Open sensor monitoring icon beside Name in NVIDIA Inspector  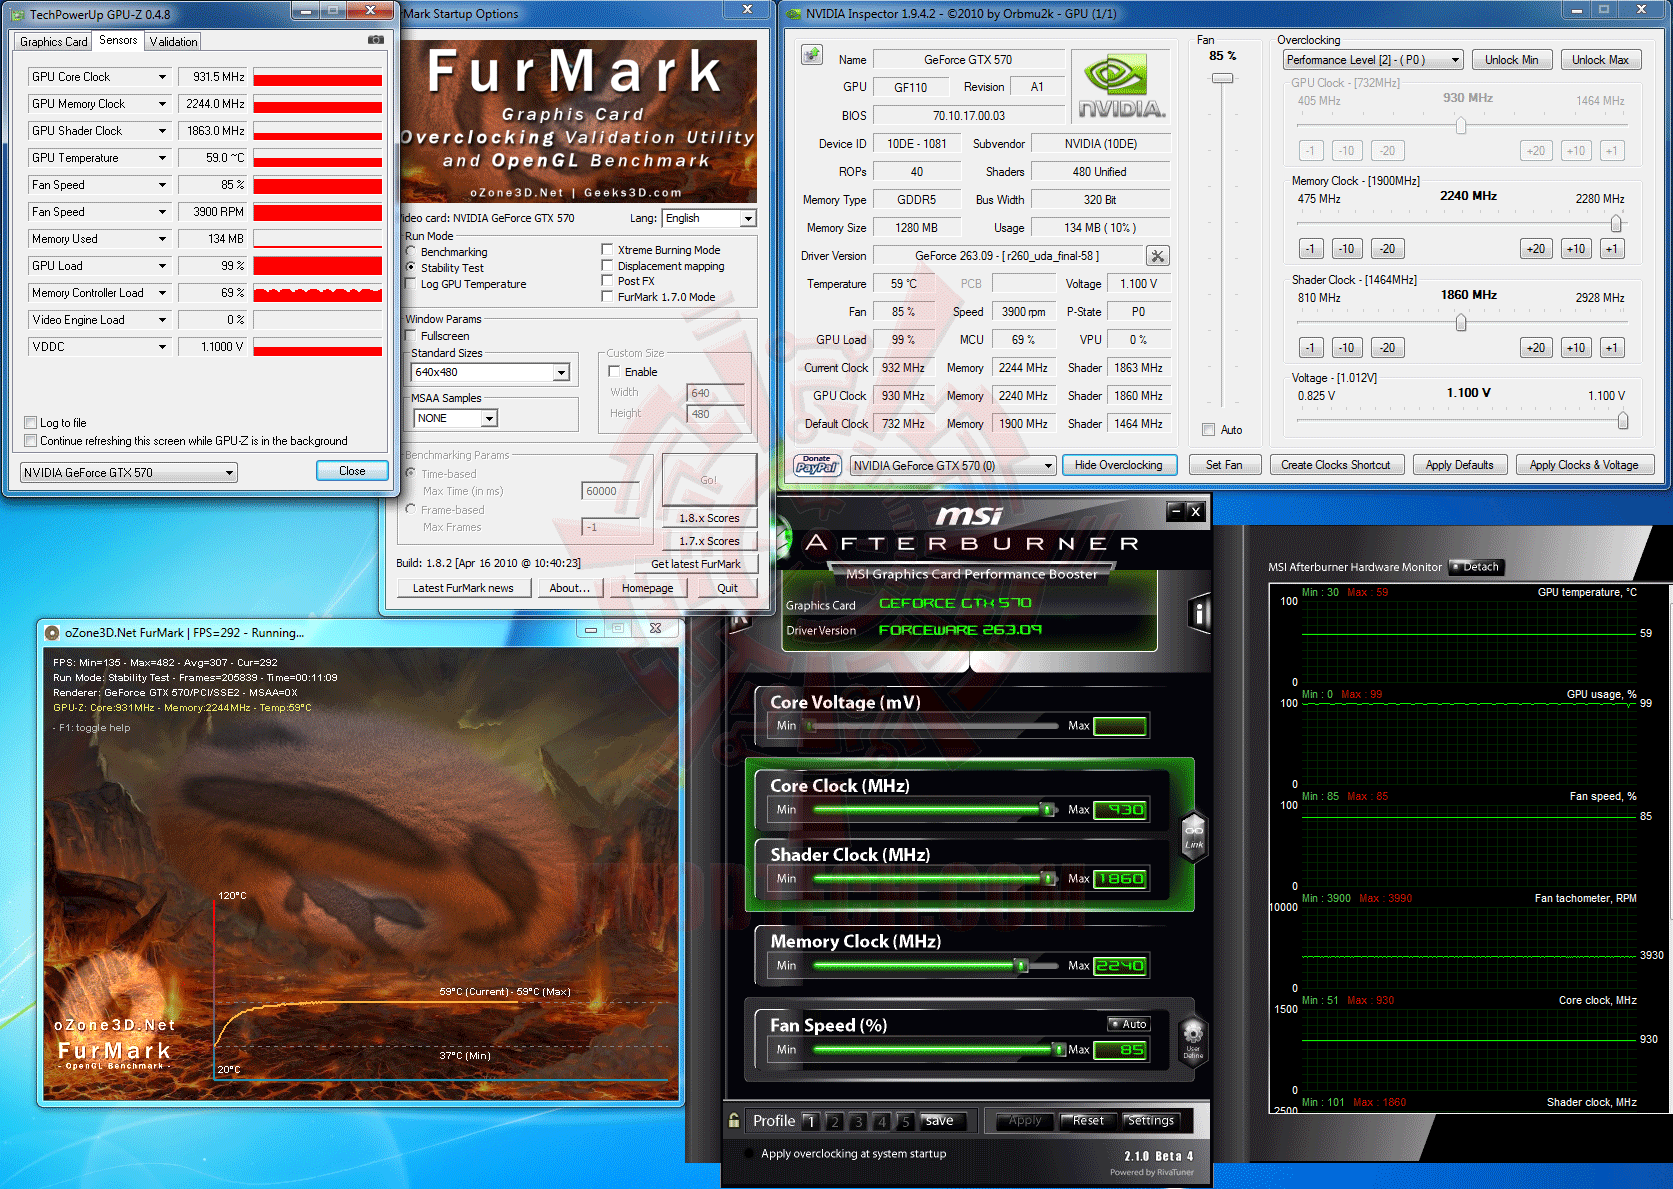click(812, 55)
